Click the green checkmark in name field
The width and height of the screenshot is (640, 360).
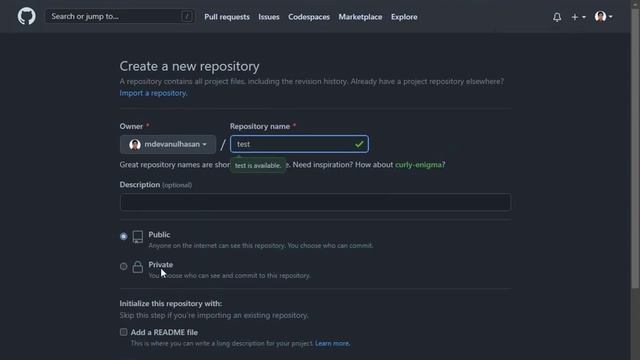(x=359, y=144)
